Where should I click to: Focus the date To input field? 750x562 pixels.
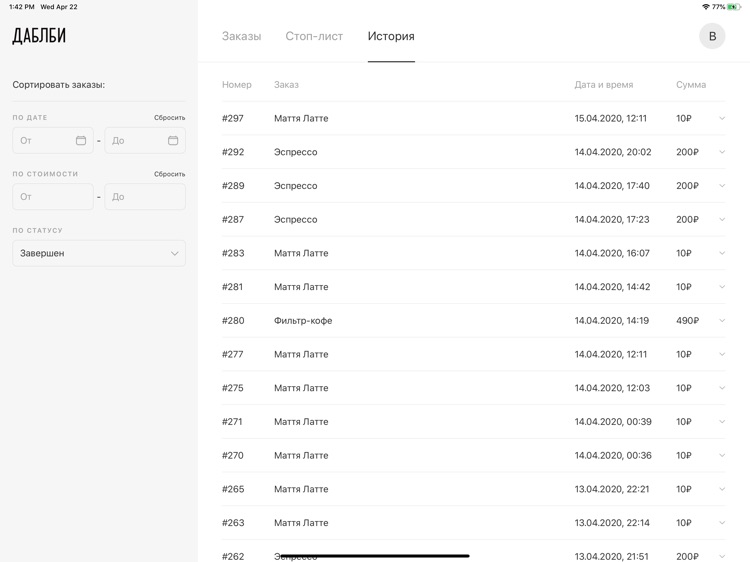pyautogui.click(x=145, y=140)
